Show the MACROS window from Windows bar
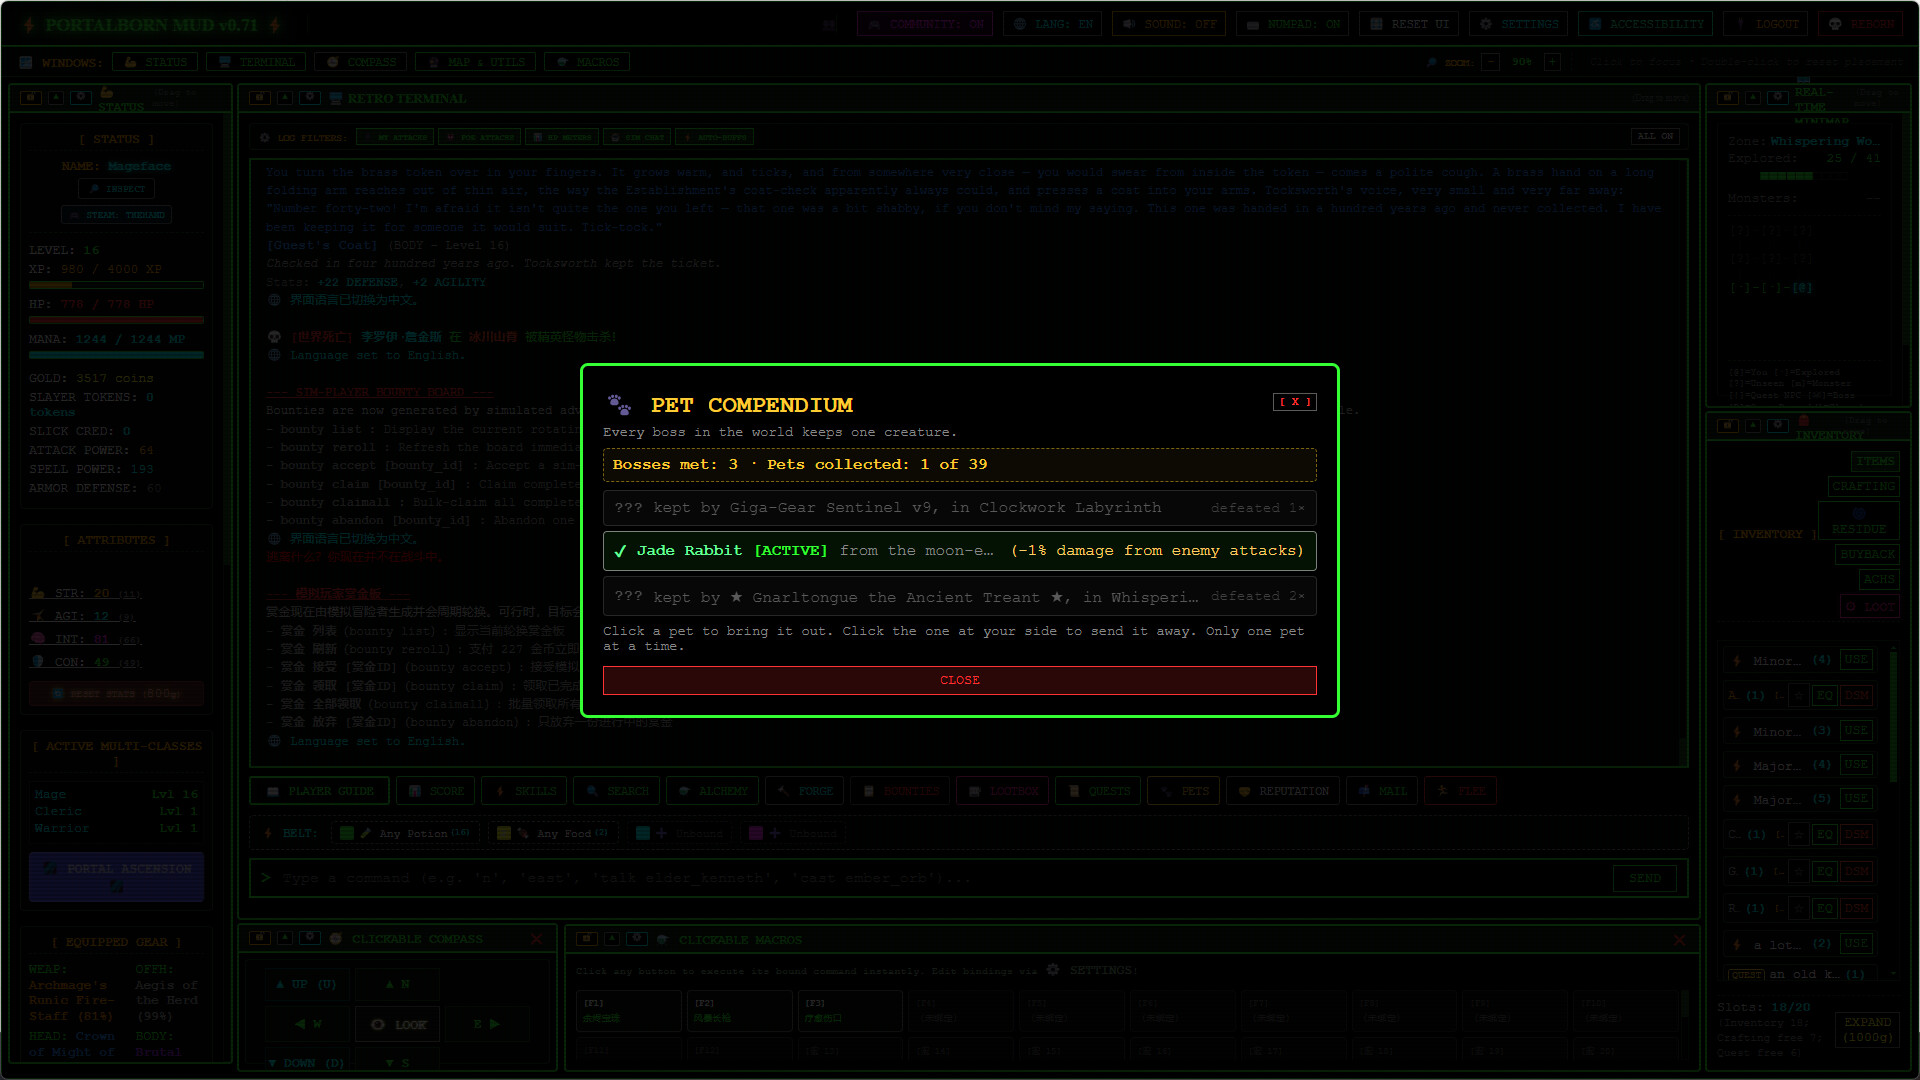This screenshot has width=1920, height=1080. point(587,62)
